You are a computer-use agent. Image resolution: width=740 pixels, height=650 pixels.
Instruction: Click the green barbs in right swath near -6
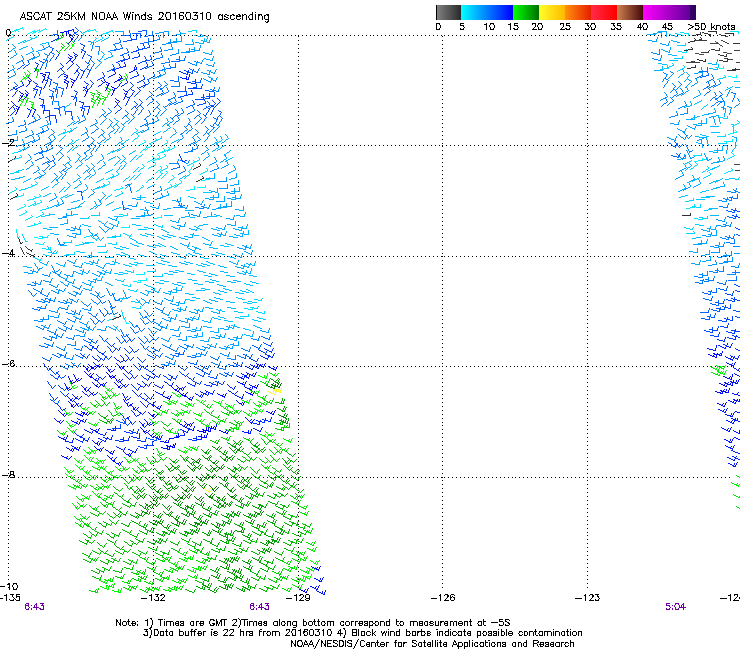(x=719, y=371)
